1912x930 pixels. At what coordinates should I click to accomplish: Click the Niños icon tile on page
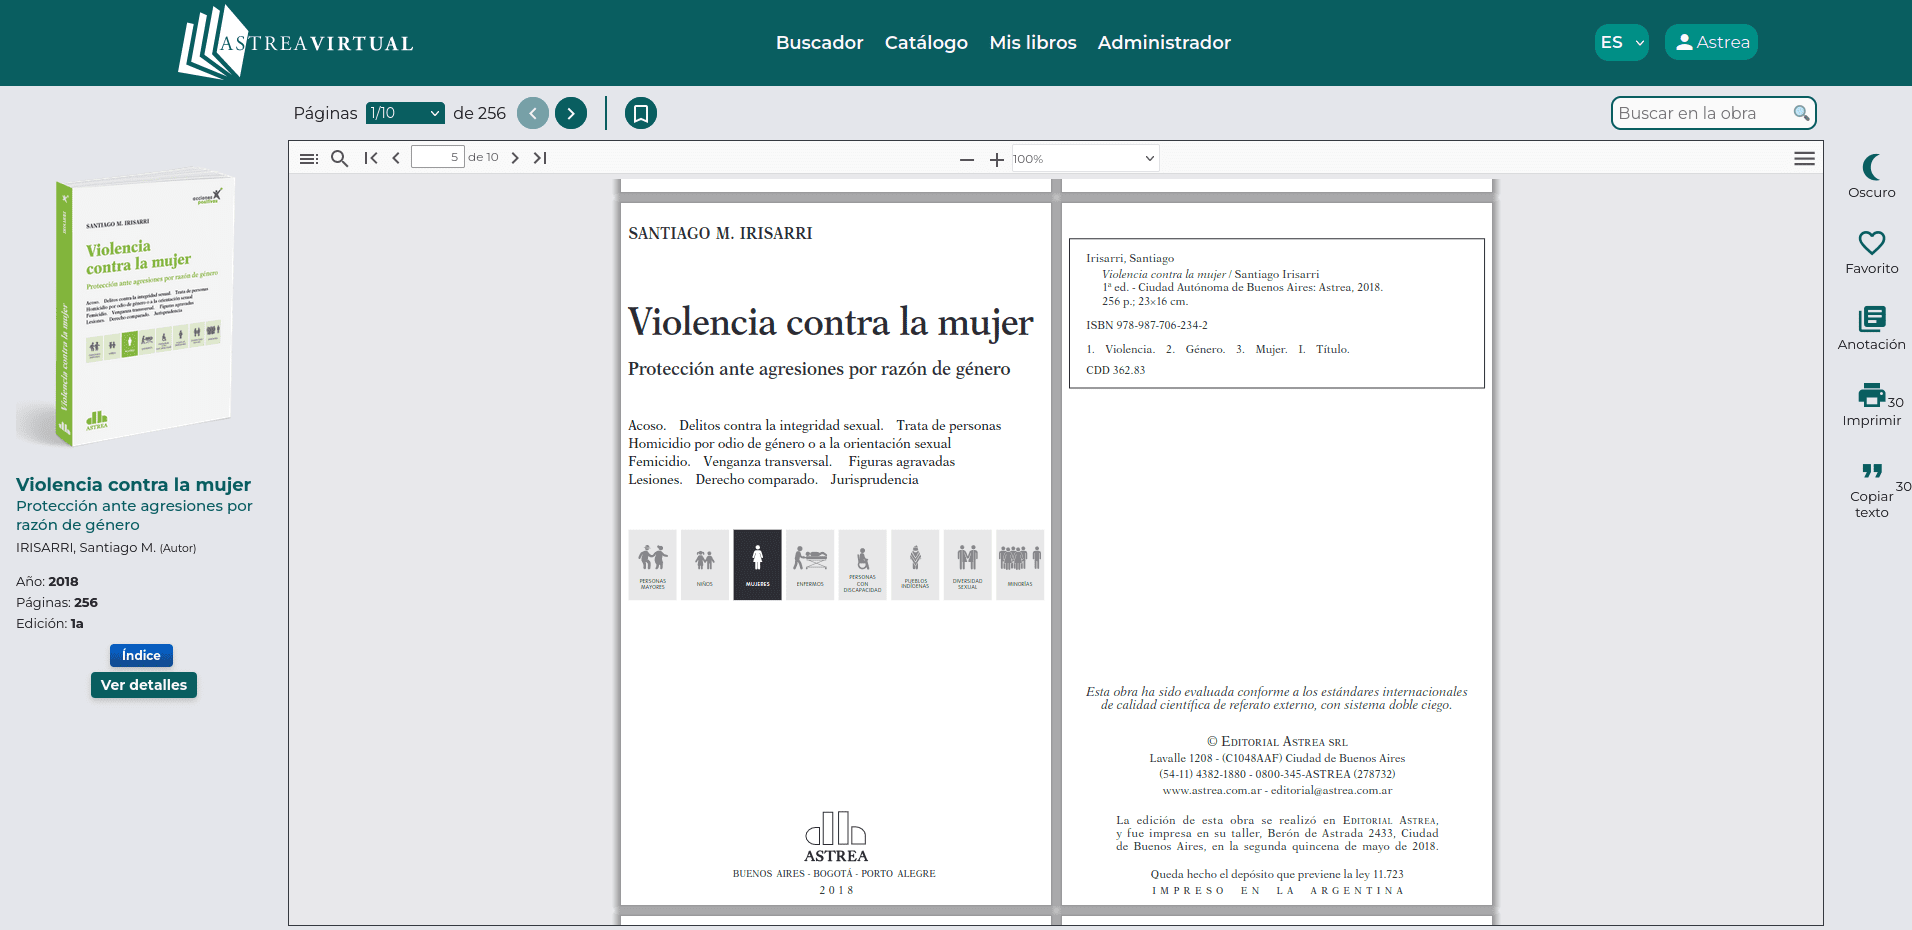click(705, 565)
